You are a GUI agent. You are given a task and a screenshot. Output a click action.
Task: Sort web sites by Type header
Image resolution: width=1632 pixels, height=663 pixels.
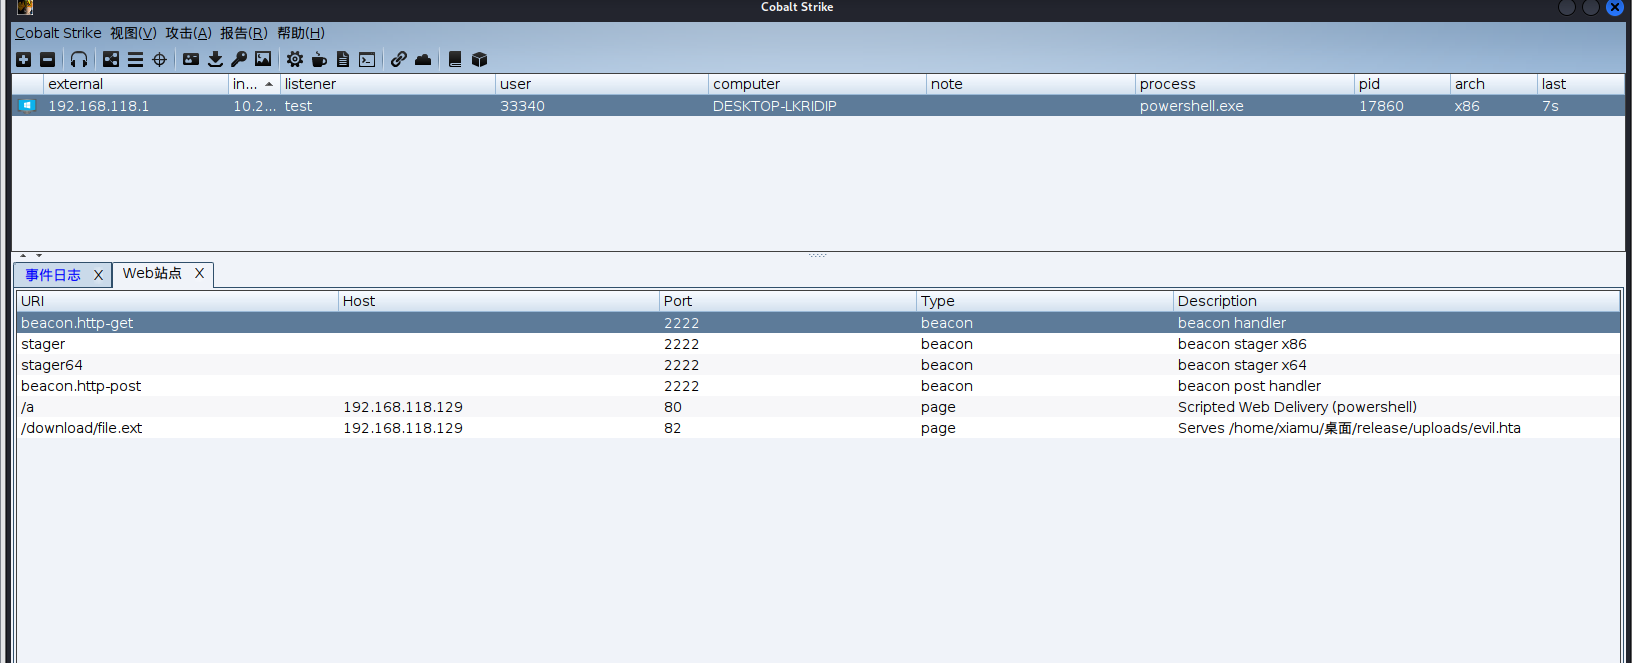pyautogui.click(x=1045, y=301)
